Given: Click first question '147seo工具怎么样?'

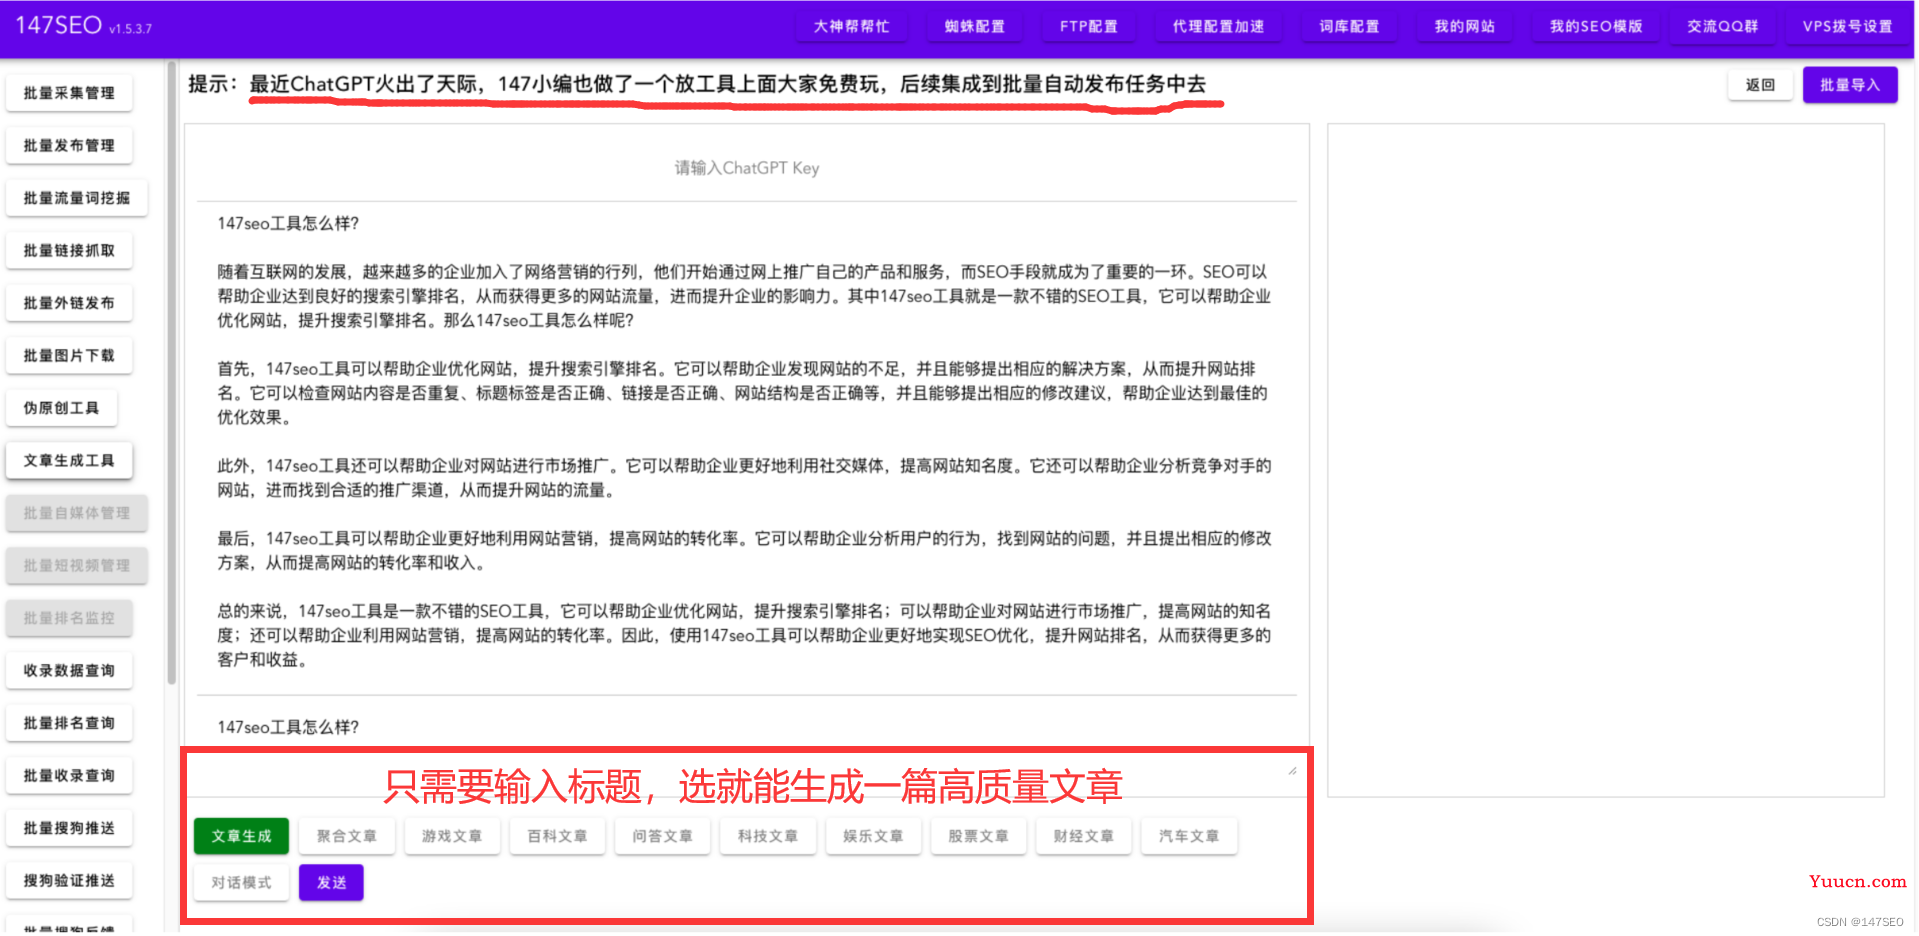Looking at the screenshot, I should 288,224.
